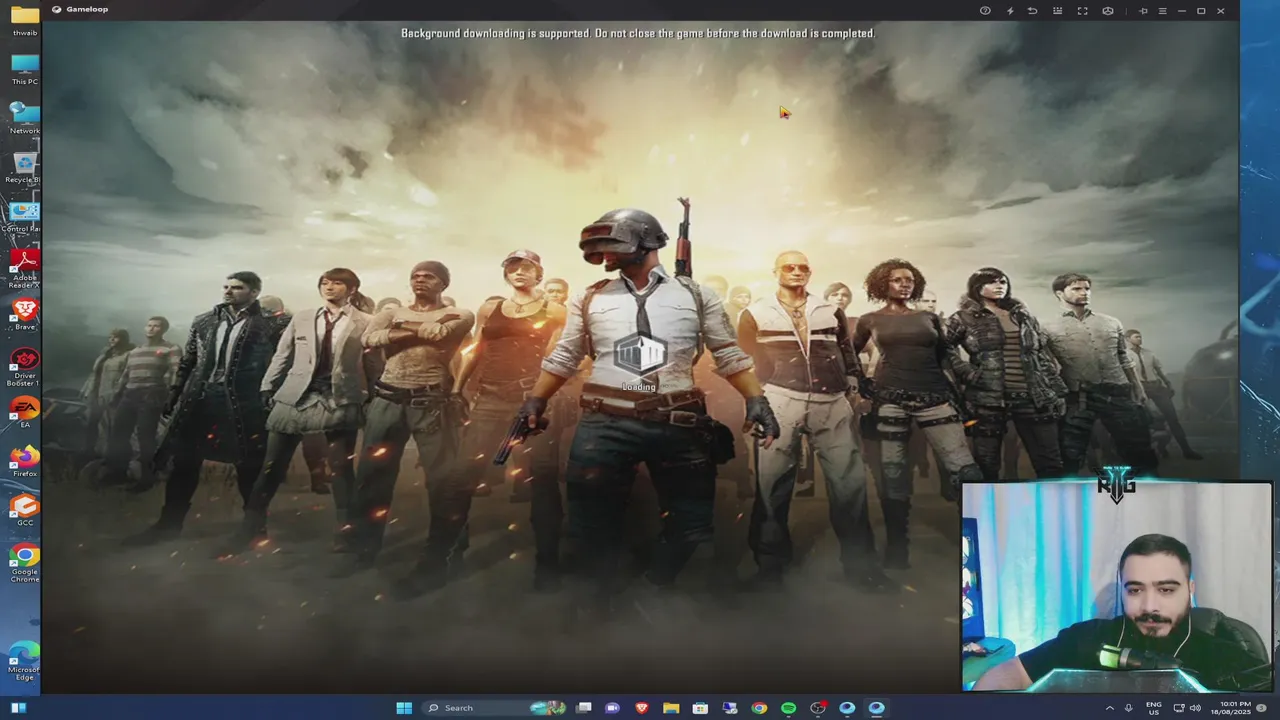Image resolution: width=1280 pixels, height=720 pixels.
Task: Select the Recycle Bin desktop icon
Action: pyautogui.click(x=24, y=167)
